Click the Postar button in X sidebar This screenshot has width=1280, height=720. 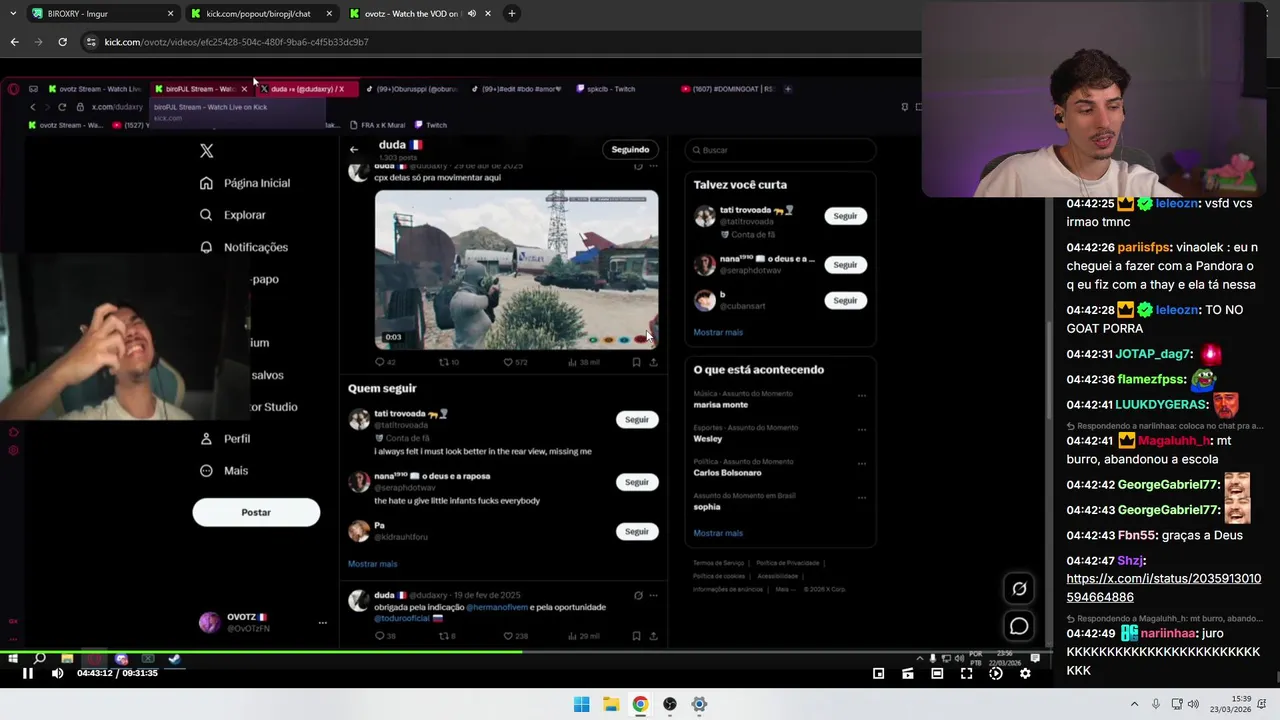[256, 512]
